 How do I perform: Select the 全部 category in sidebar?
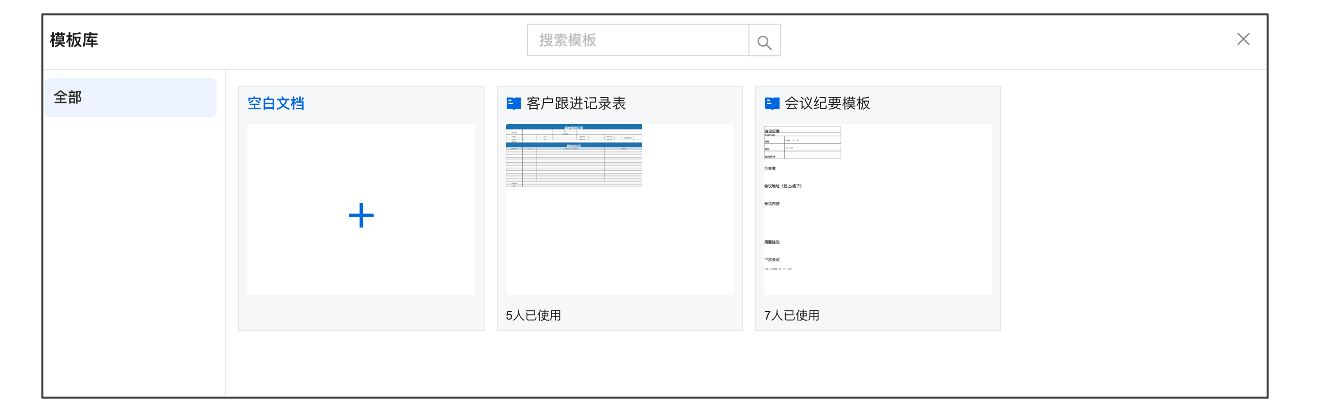[130, 98]
